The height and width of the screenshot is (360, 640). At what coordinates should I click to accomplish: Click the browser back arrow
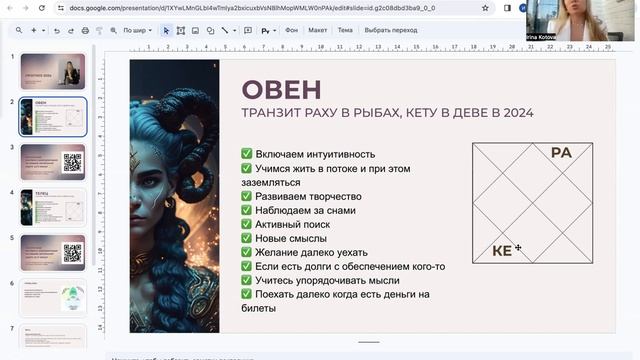coord(10,8)
